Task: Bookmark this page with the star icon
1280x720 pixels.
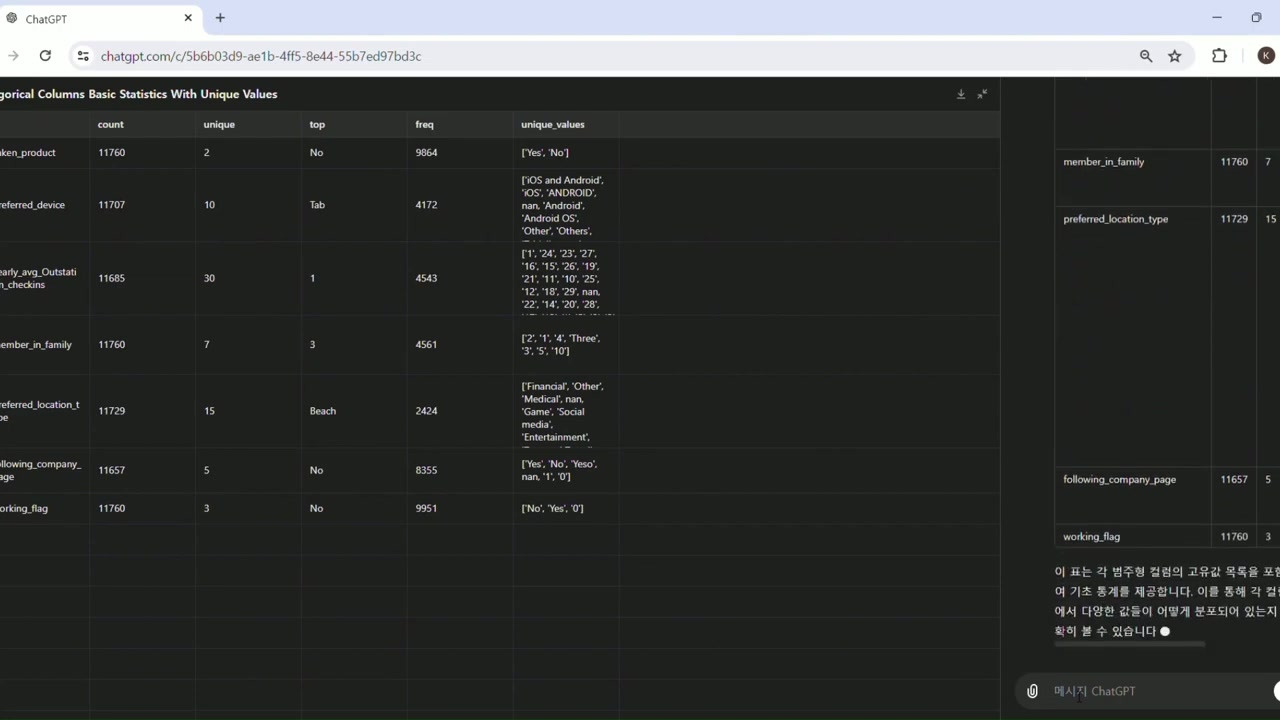Action: click(1175, 56)
